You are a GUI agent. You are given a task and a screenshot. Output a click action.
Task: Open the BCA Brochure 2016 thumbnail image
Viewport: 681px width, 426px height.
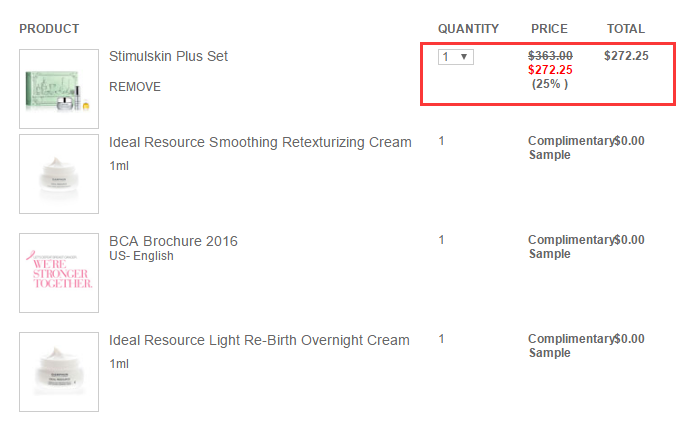pyautogui.click(x=59, y=273)
